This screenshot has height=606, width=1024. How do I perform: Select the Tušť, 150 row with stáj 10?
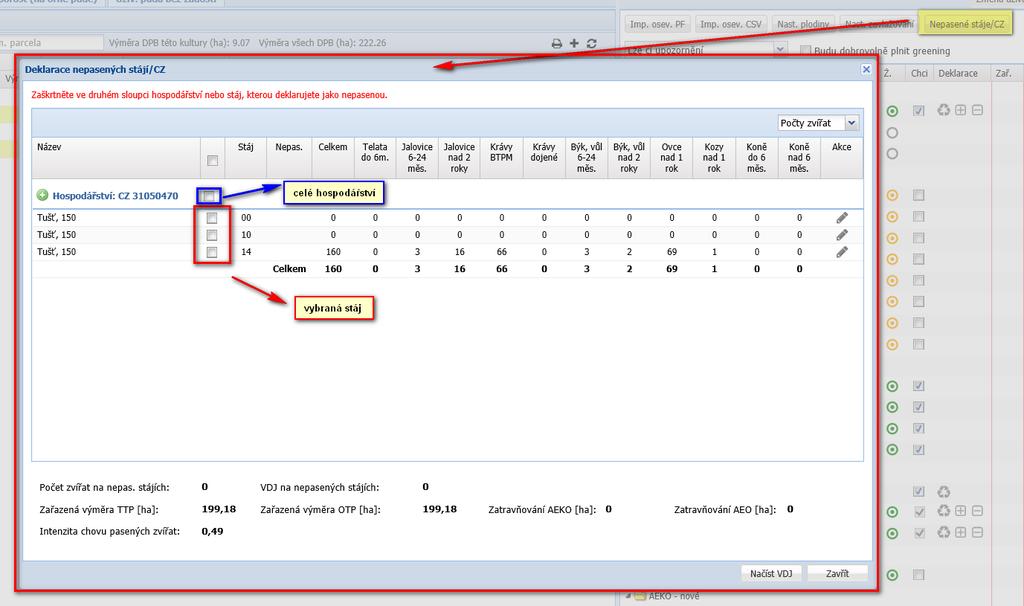447,234
